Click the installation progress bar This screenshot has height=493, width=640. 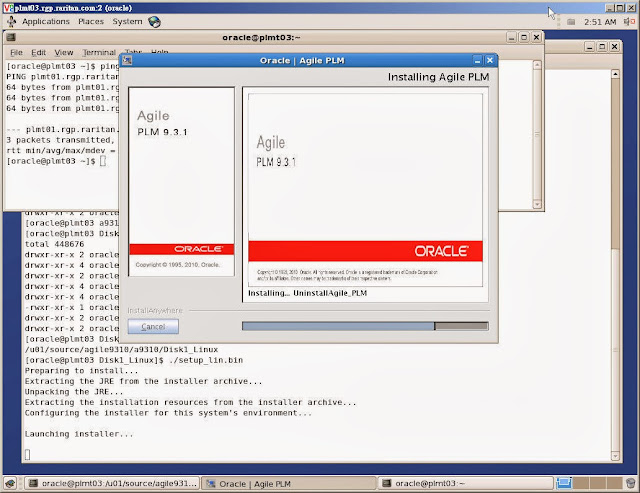(365, 326)
